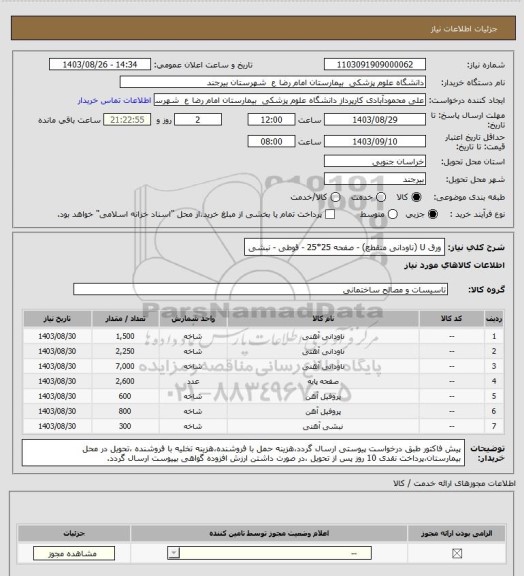The image size is (524, 576).
Task: Click the deadline time field 12:00
Action: pos(271,120)
